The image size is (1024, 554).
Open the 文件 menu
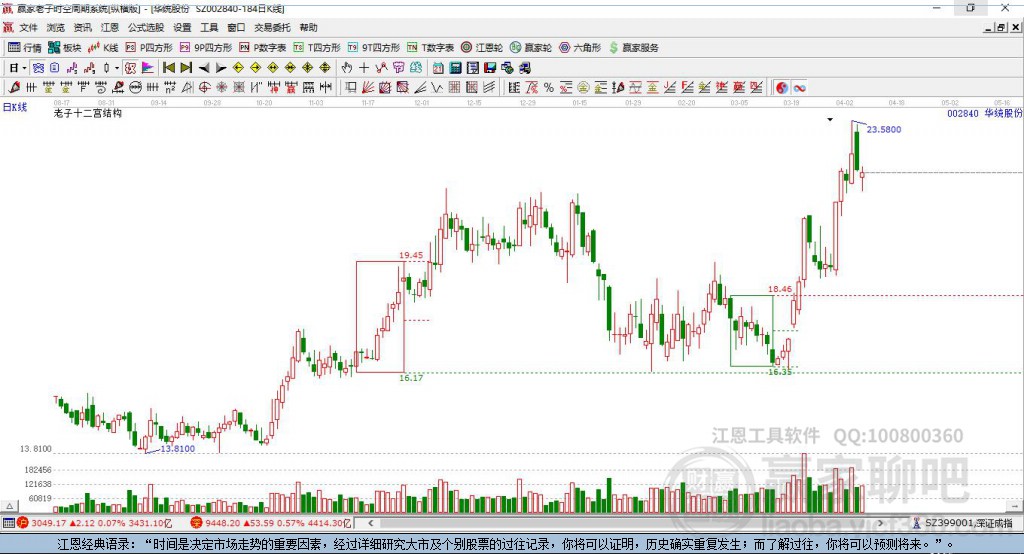tap(29, 27)
